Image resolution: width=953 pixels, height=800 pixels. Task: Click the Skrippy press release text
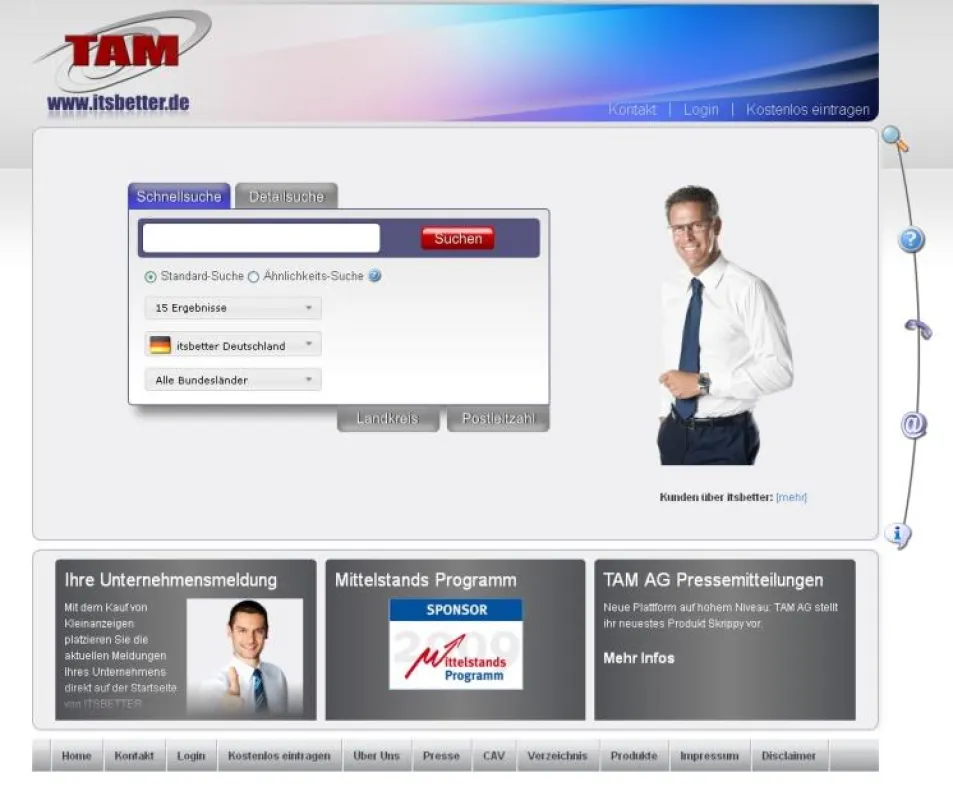pyautogui.click(x=721, y=615)
